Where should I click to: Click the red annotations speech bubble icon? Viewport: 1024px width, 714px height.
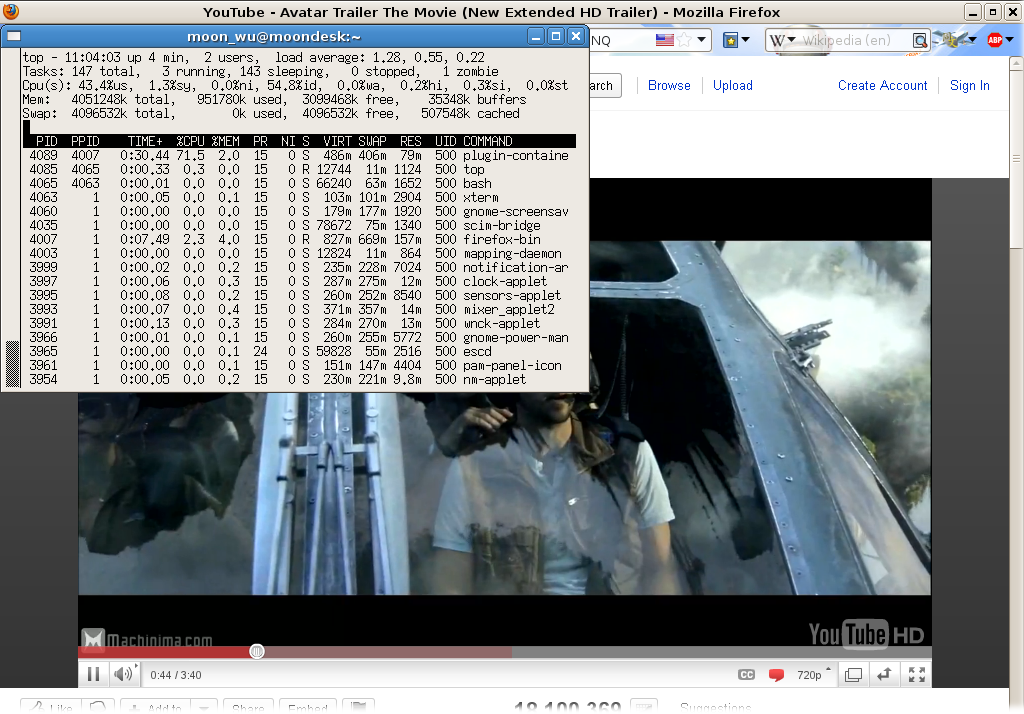(776, 675)
